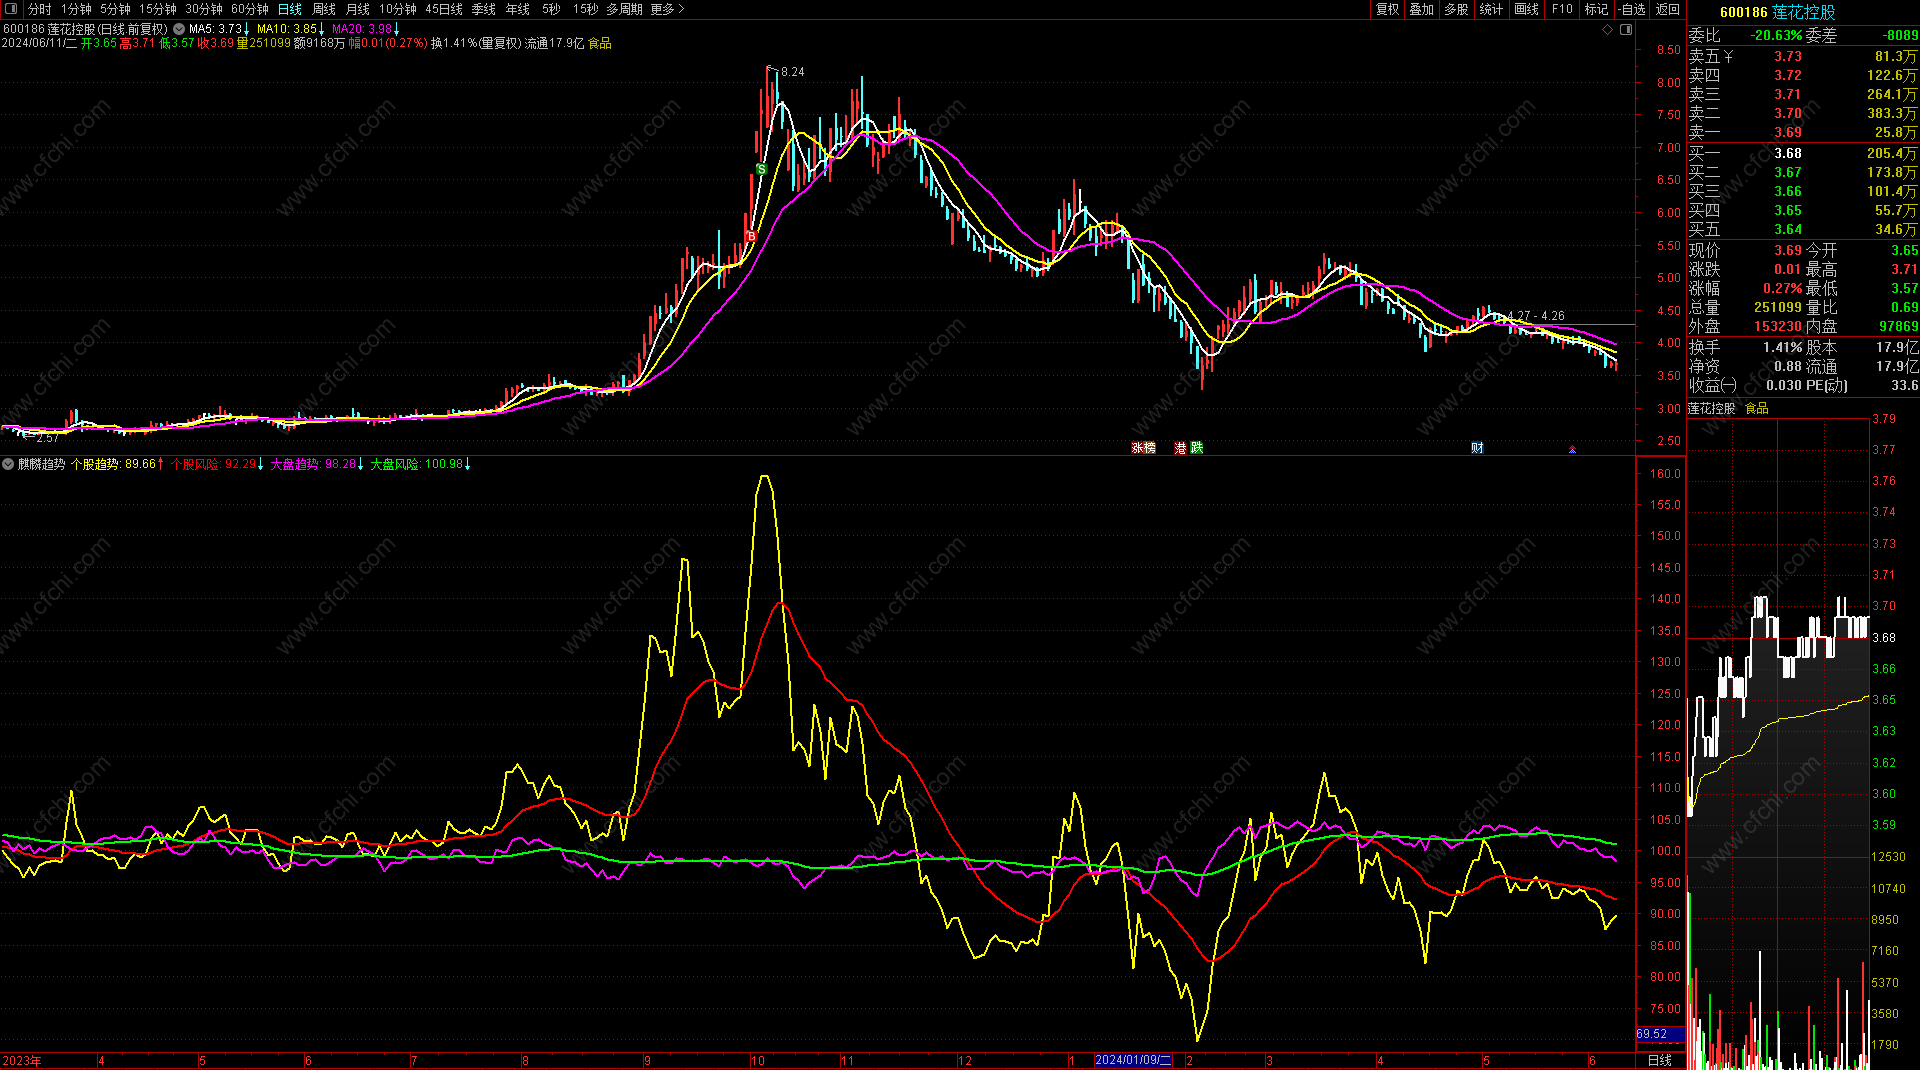Click the 69.52 indicator axis value

(1652, 1034)
